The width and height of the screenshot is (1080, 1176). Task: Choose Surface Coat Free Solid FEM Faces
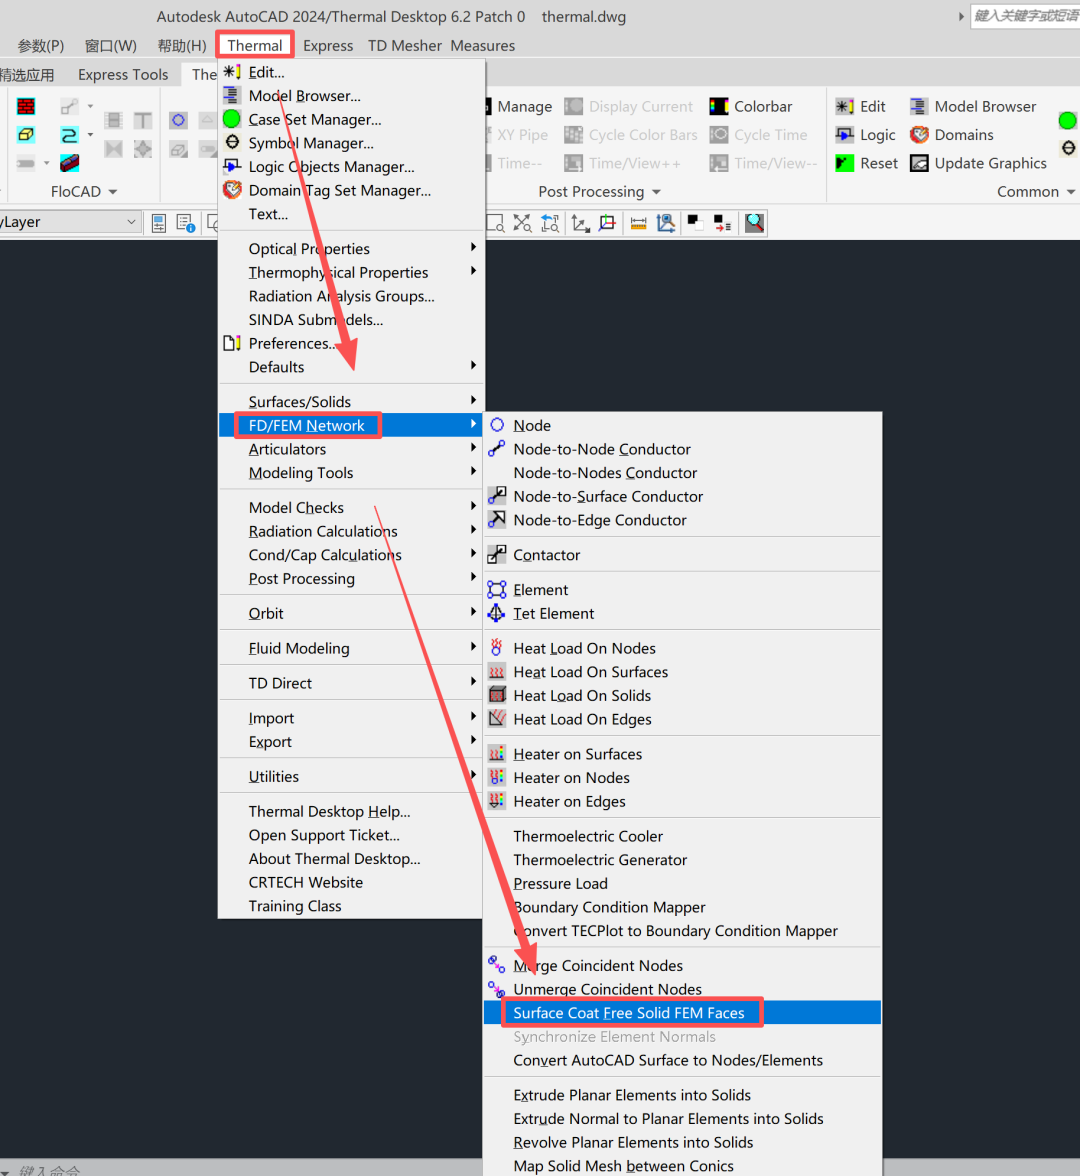coord(682,1013)
